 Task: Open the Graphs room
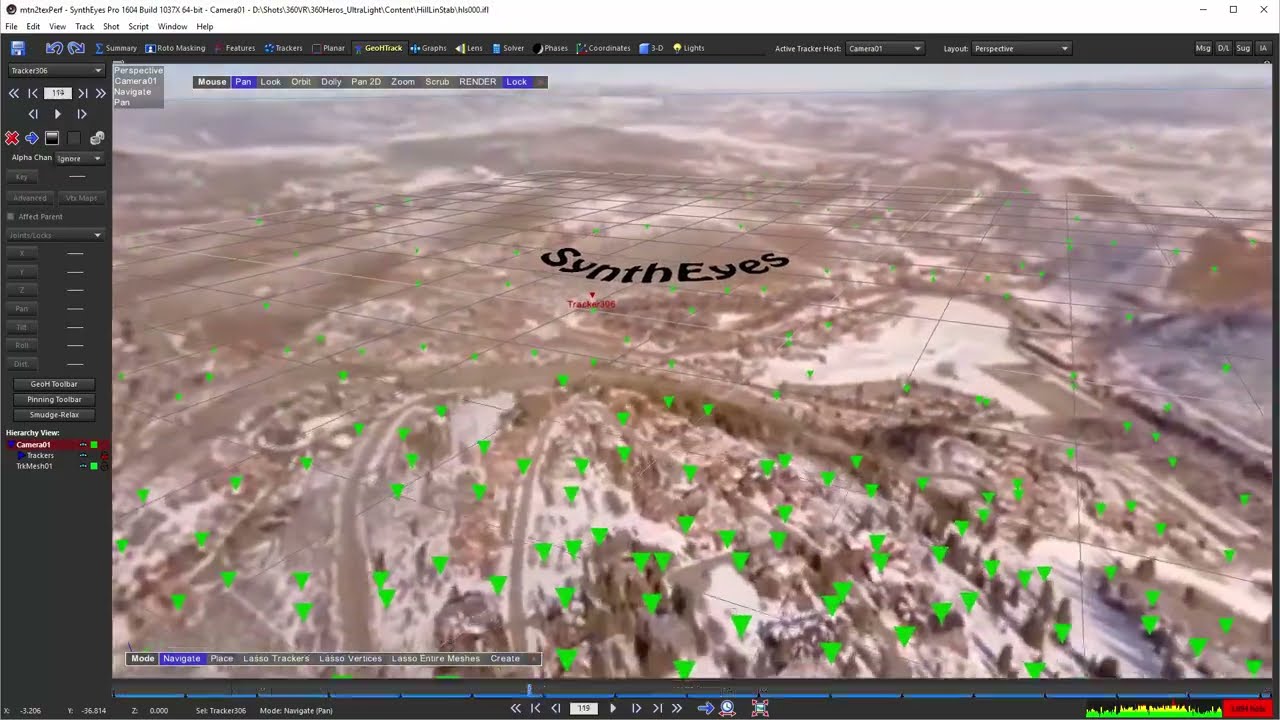[x=429, y=48]
